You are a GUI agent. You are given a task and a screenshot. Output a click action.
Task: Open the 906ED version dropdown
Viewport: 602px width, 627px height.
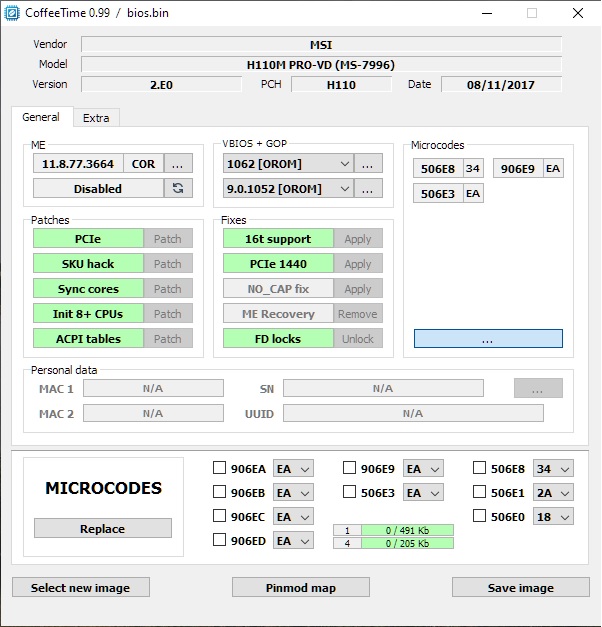[293, 540]
